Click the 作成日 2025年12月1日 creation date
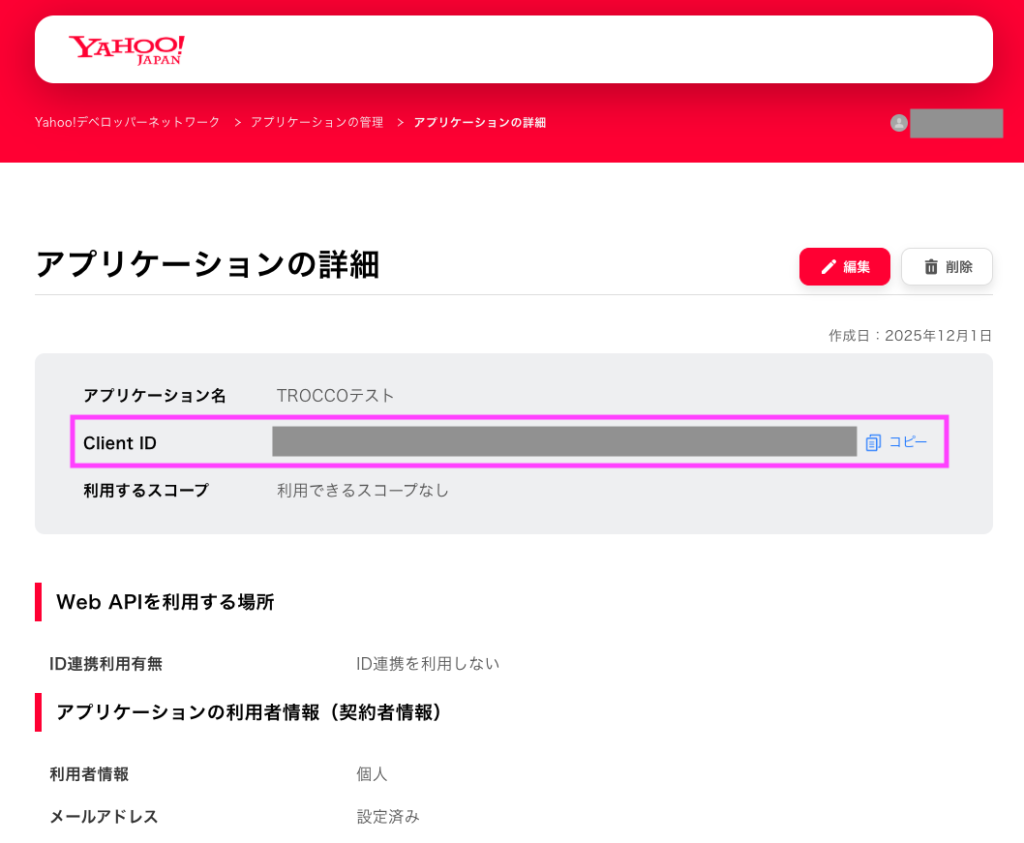This screenshot has height=843, width=1024. click(x=910, y=335)
